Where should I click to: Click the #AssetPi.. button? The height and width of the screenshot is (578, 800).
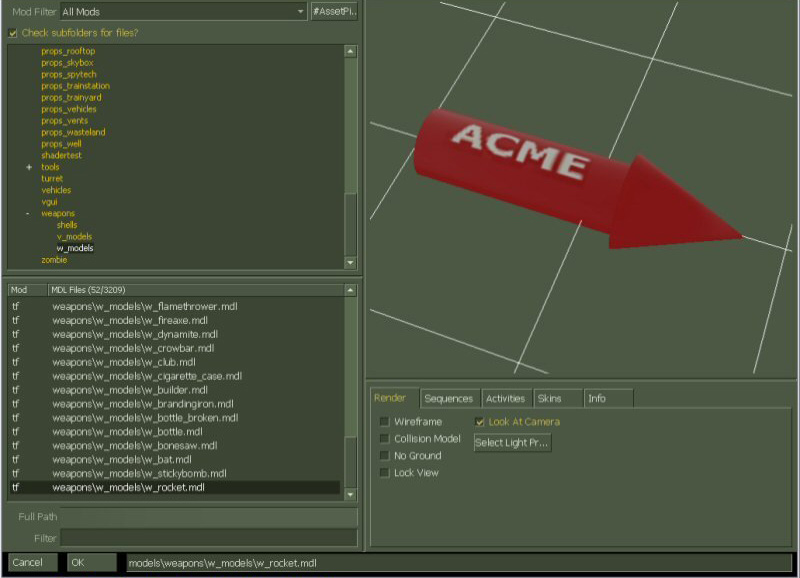pos(335,11)
